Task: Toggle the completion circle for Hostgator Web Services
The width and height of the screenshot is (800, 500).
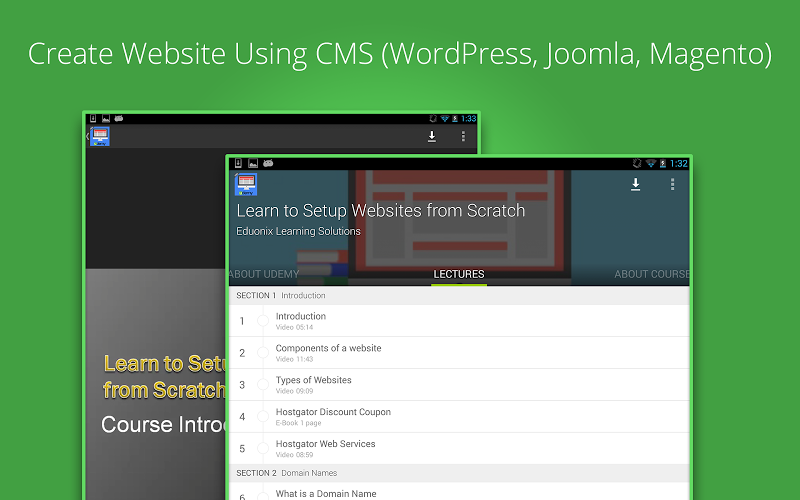Action: coord(263,448)
